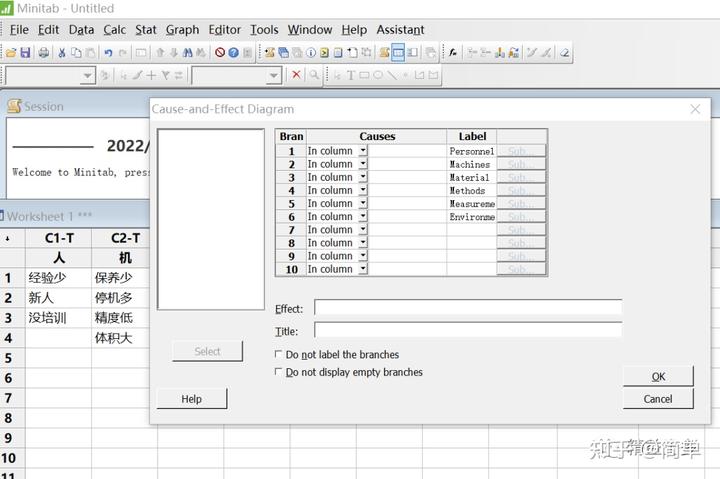
Task: Click the fx Assign Formula icon
Action: coord(452,53)
